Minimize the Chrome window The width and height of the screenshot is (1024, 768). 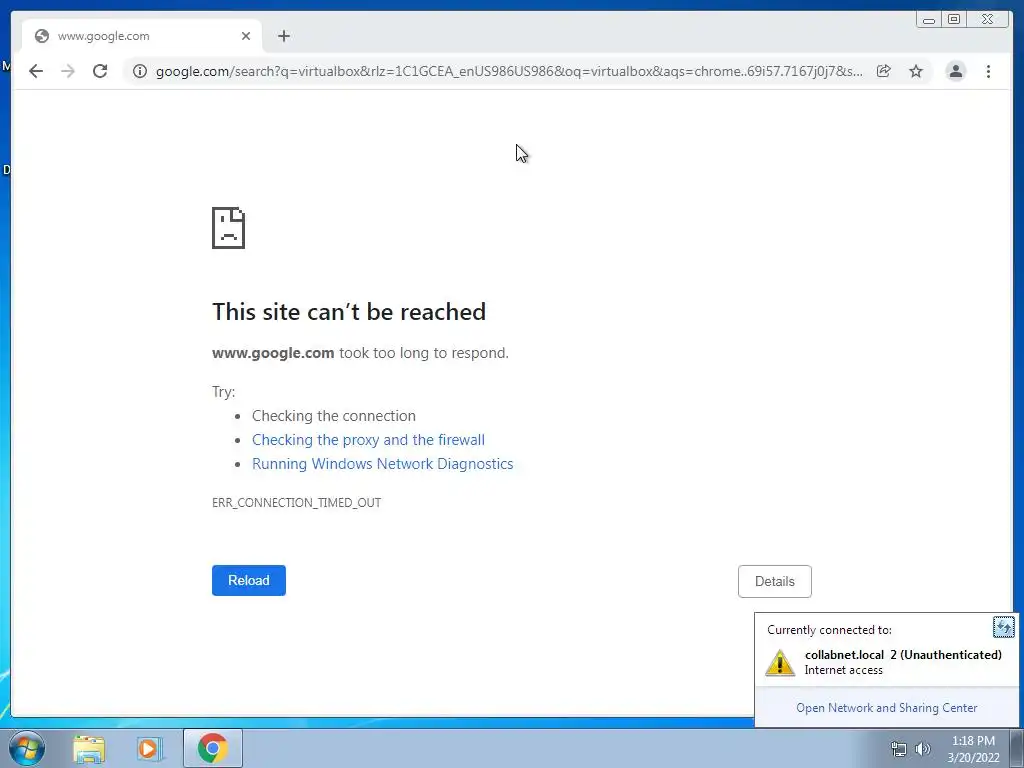click(x=929, y=20)
